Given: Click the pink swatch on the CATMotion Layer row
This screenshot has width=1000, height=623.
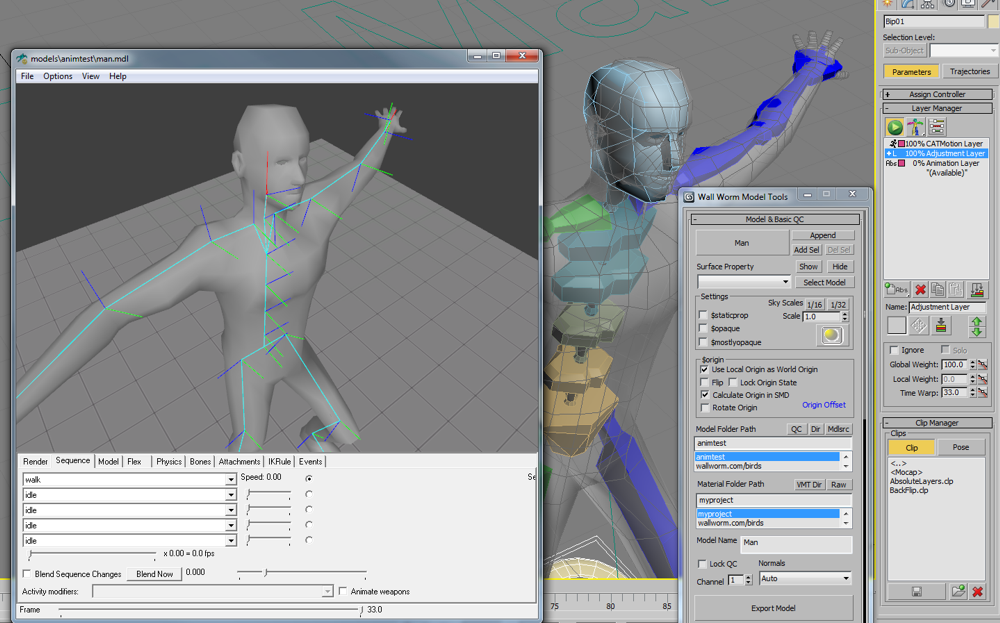Looking at the screenshot, I should 902,144.
